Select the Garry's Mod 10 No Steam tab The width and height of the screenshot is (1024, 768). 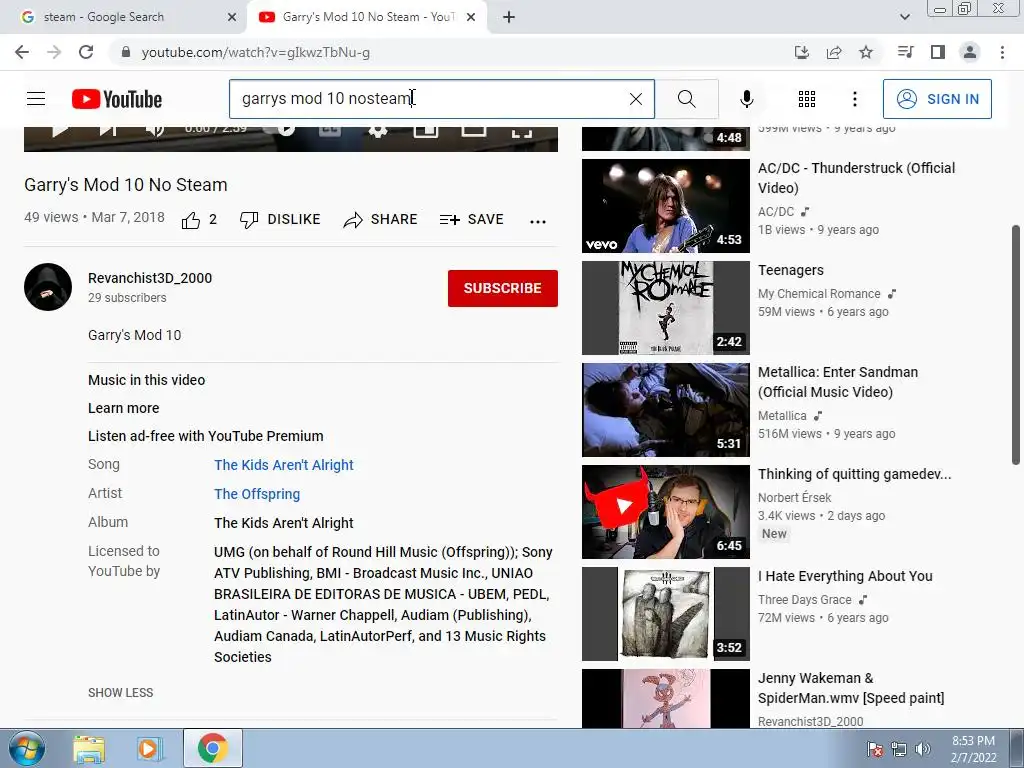368,17
